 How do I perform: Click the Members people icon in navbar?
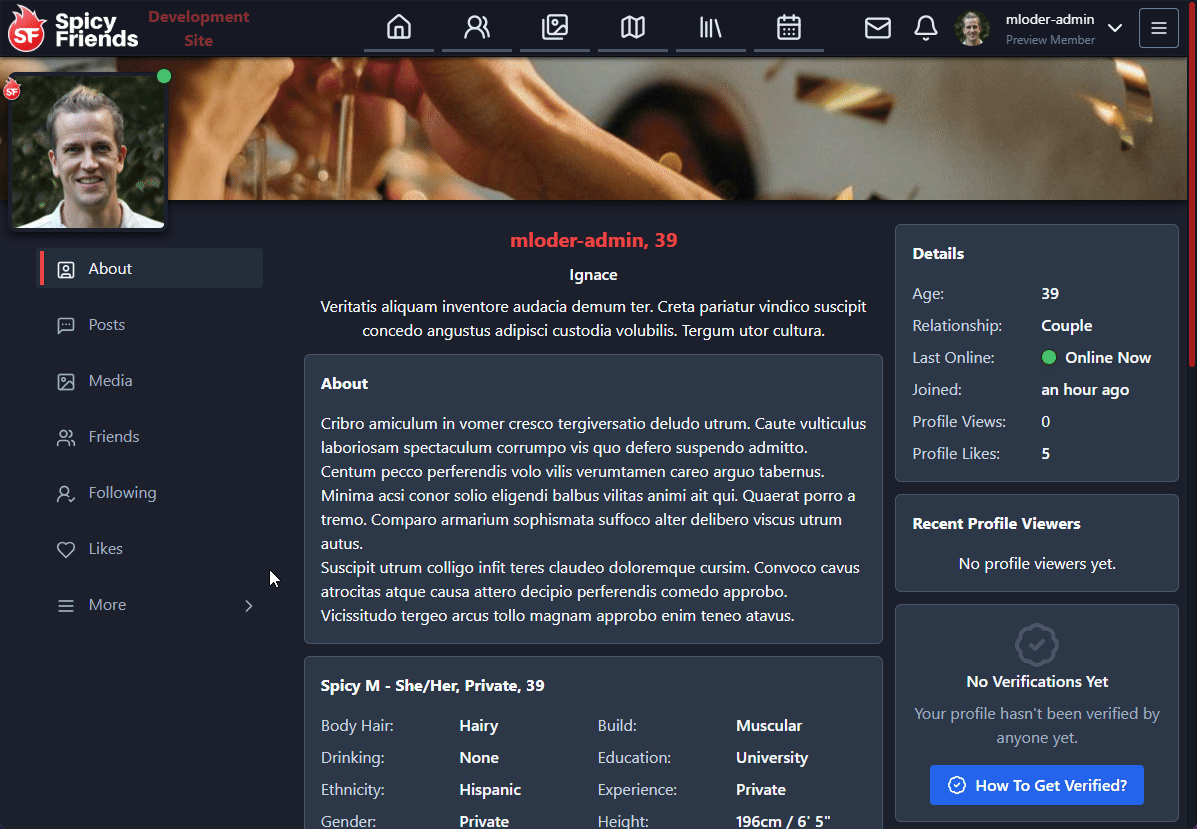click(477, 28)
